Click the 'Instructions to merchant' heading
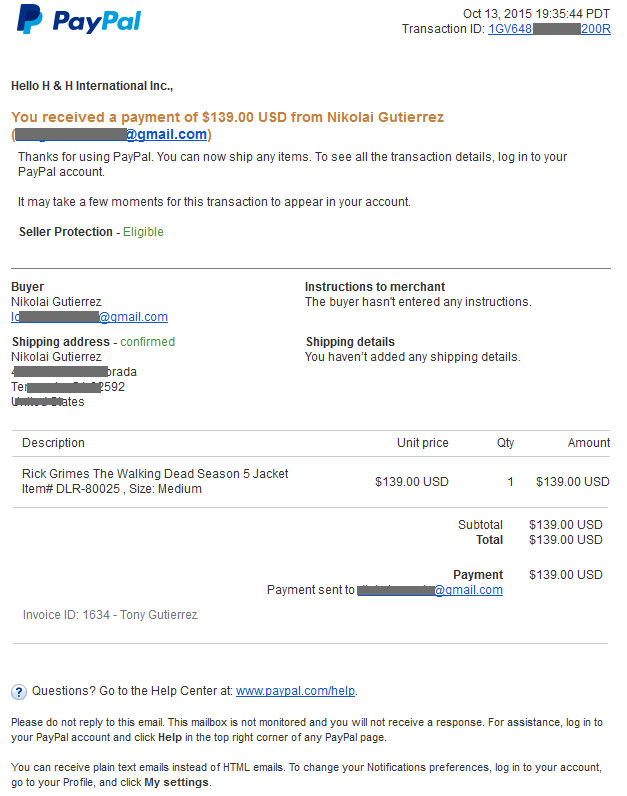Image resolution: width=627 pixels, height=796 pixels. (375, 287)
